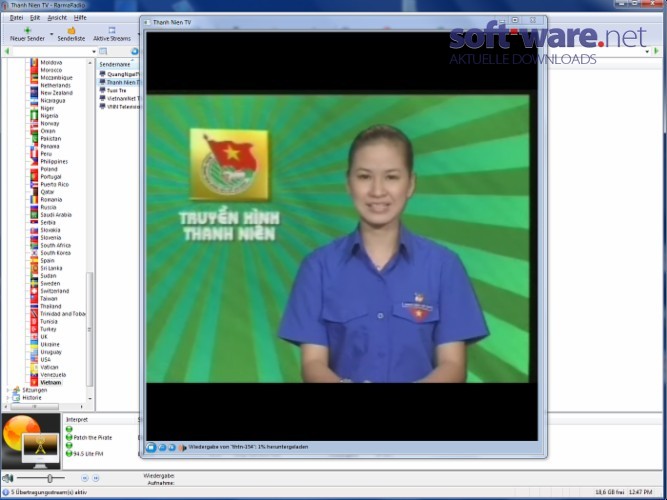
Task: Select Vietnam in the country tree
Action: coord(51,383)
